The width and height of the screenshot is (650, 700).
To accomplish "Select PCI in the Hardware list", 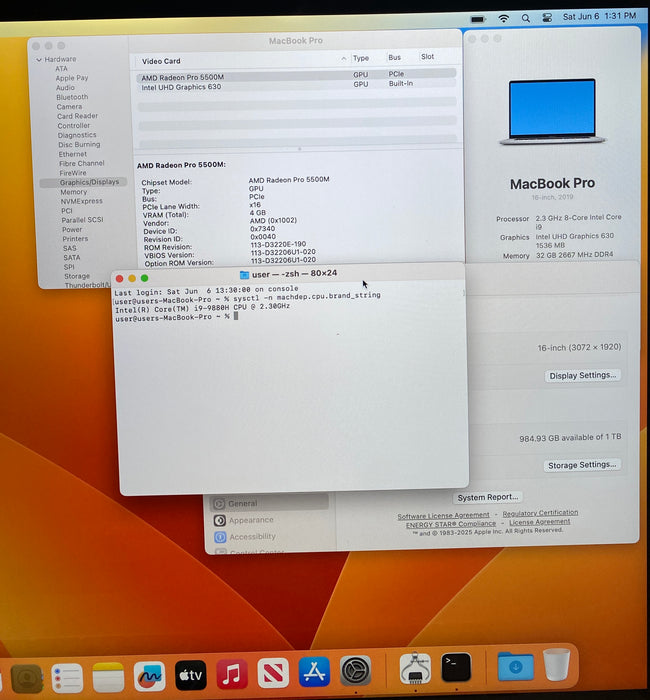I will point(67,211).
